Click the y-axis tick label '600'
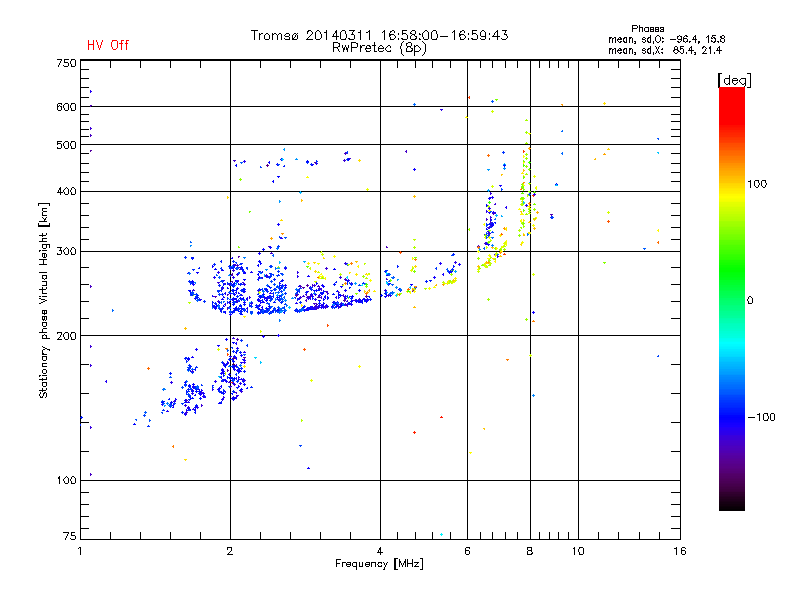Image resolution: width=800 pixels, height=600 pixels. click(x=66, y=107)
